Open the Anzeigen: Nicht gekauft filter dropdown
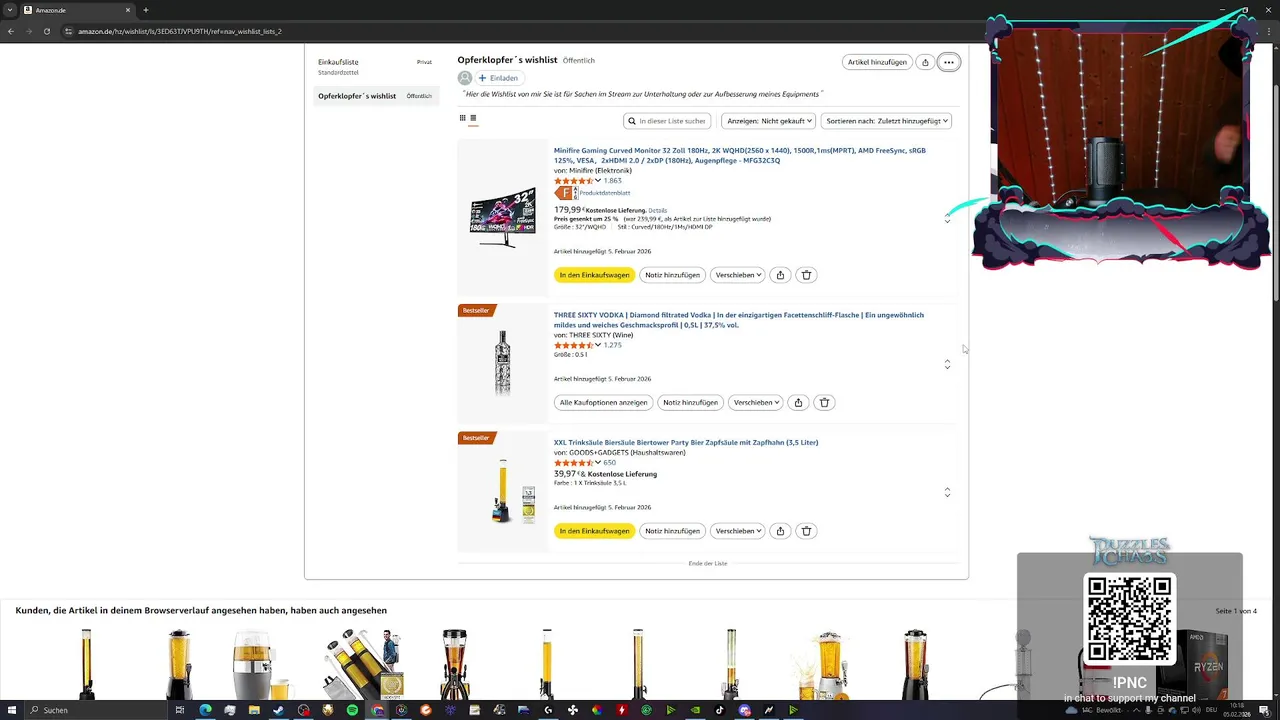The width and height of the screenshot is (1280, 720). click(768, 121)
